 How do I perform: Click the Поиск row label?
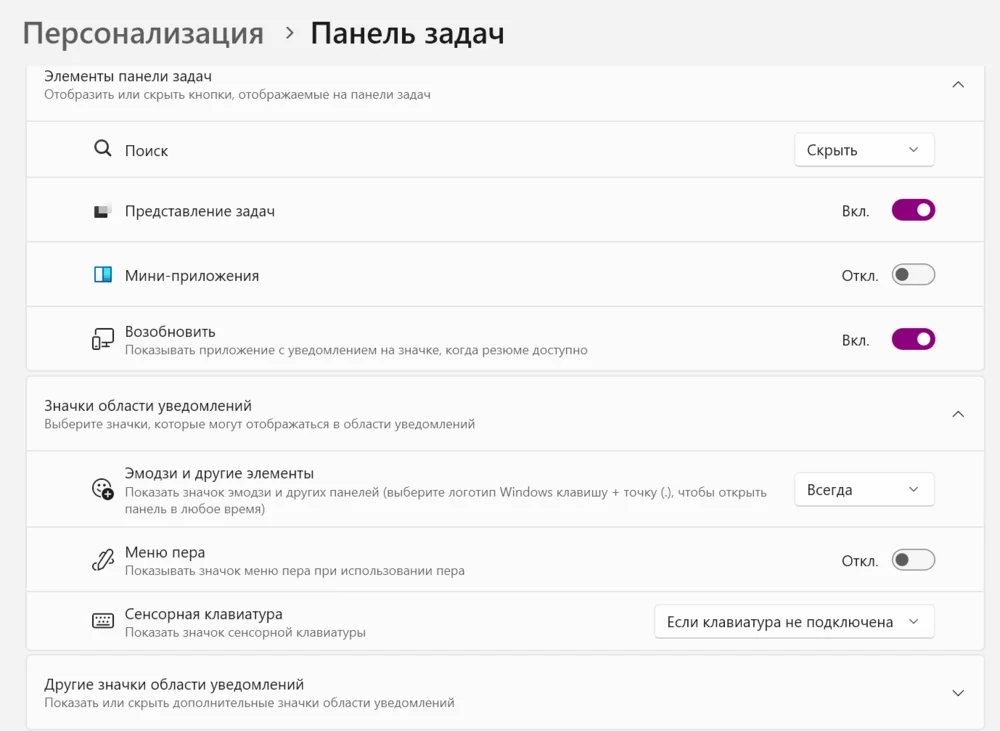(x=146, y=151)
